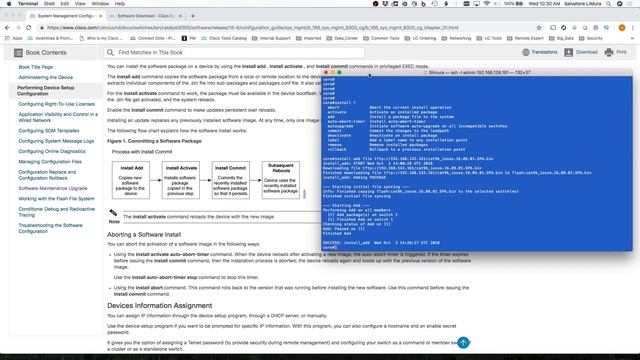Close the System Management Configuration tab
640x360 pixels.
pyautogui.click(x=100, y=16)
